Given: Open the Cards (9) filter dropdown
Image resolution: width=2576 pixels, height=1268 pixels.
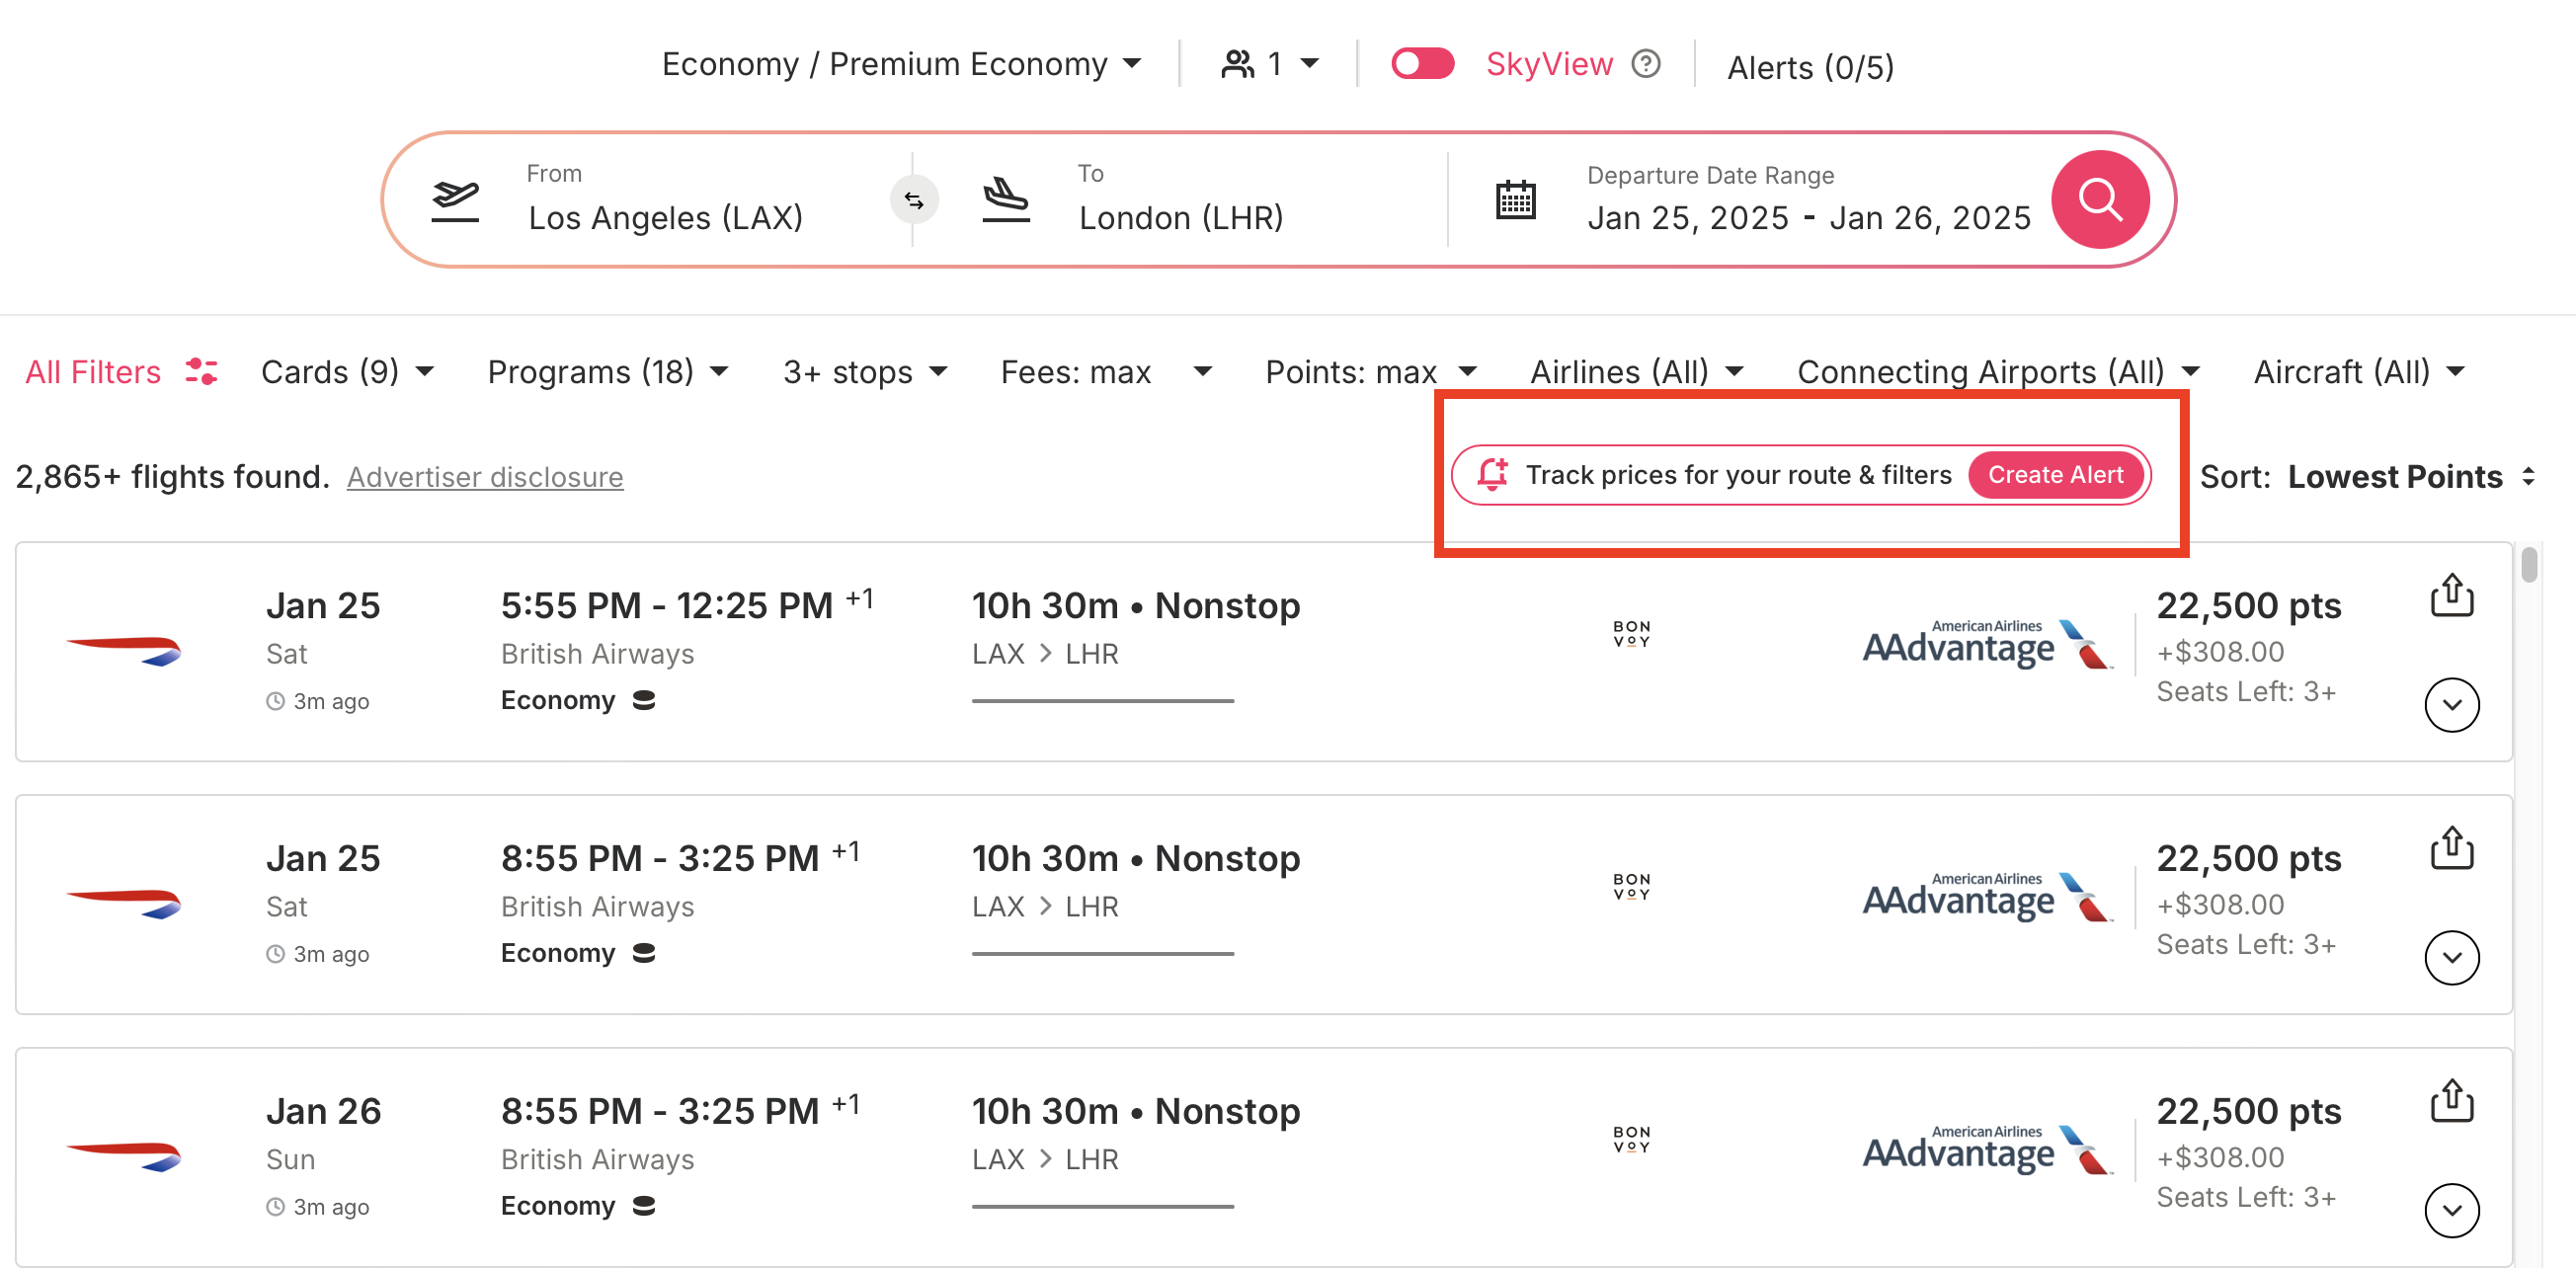Looking at the screenshot, I should pos(347,372).
